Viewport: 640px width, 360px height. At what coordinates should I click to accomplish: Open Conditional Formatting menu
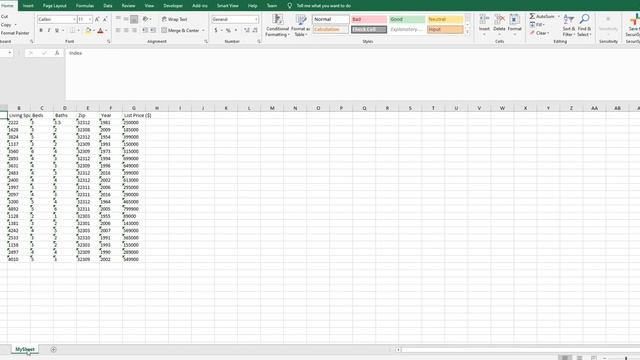(x=278, y=25)
